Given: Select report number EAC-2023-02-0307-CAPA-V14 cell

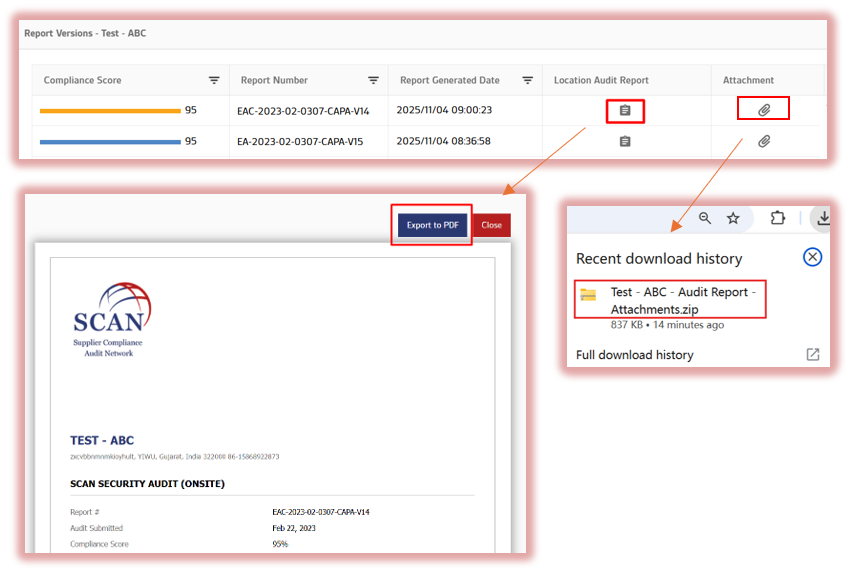Looking at the screenshot, I should click(303, 111).
